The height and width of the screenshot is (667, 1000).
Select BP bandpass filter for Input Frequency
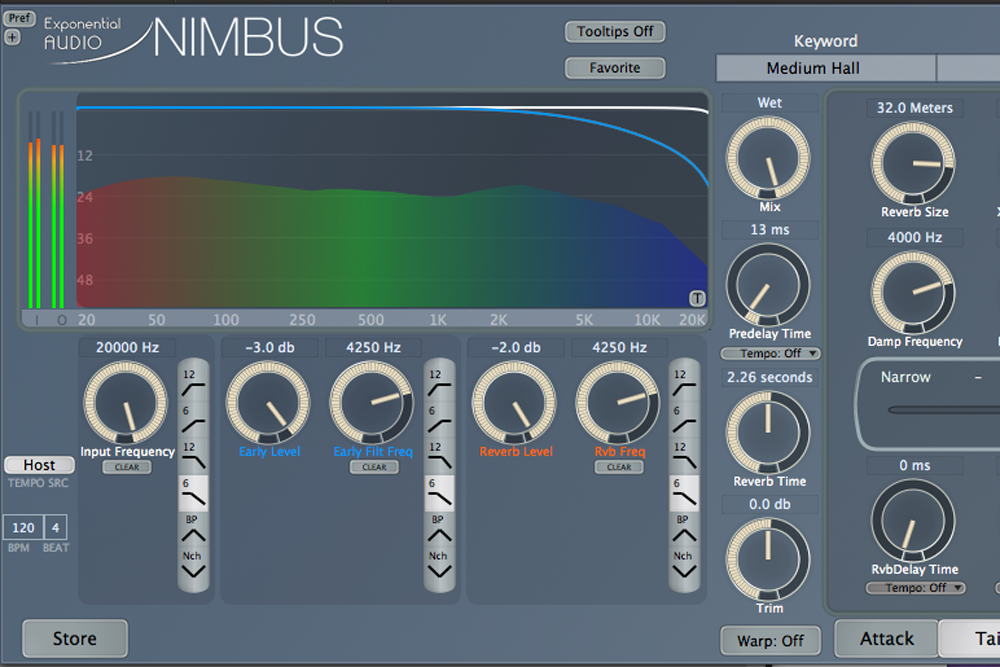coord(193,529)
